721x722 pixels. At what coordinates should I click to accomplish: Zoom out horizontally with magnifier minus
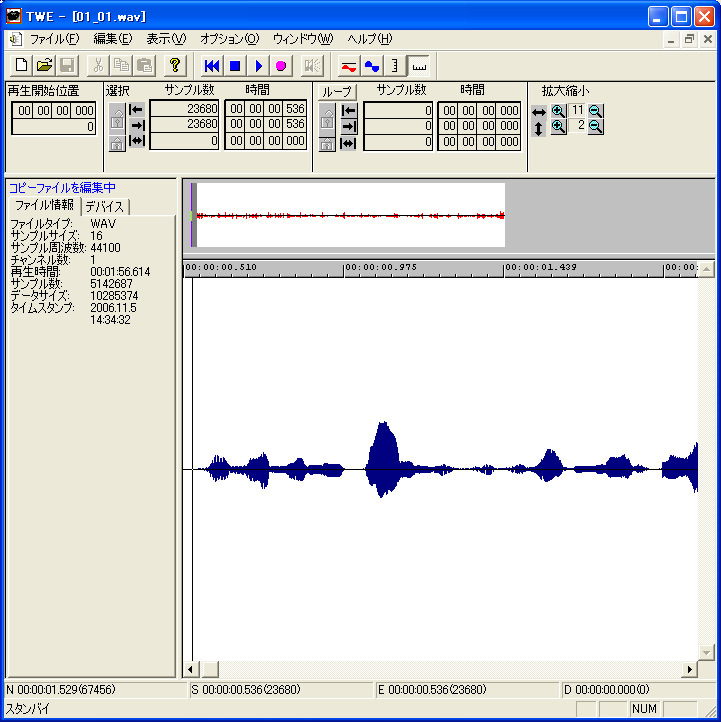coord(595,111)
